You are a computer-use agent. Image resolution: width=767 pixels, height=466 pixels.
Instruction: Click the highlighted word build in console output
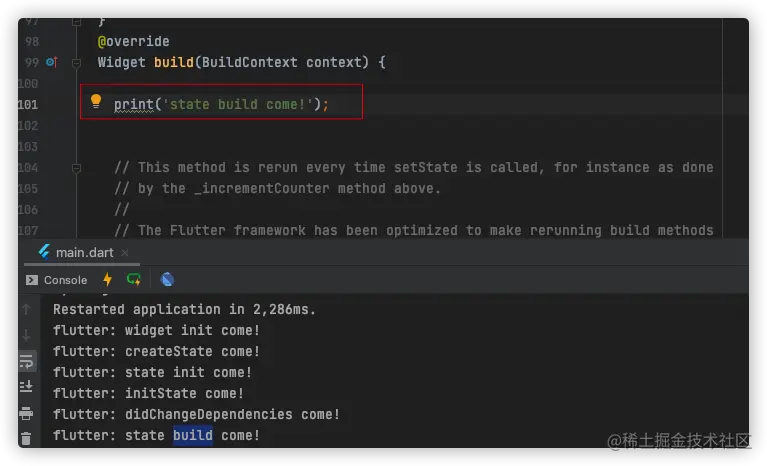coord(192,435)
